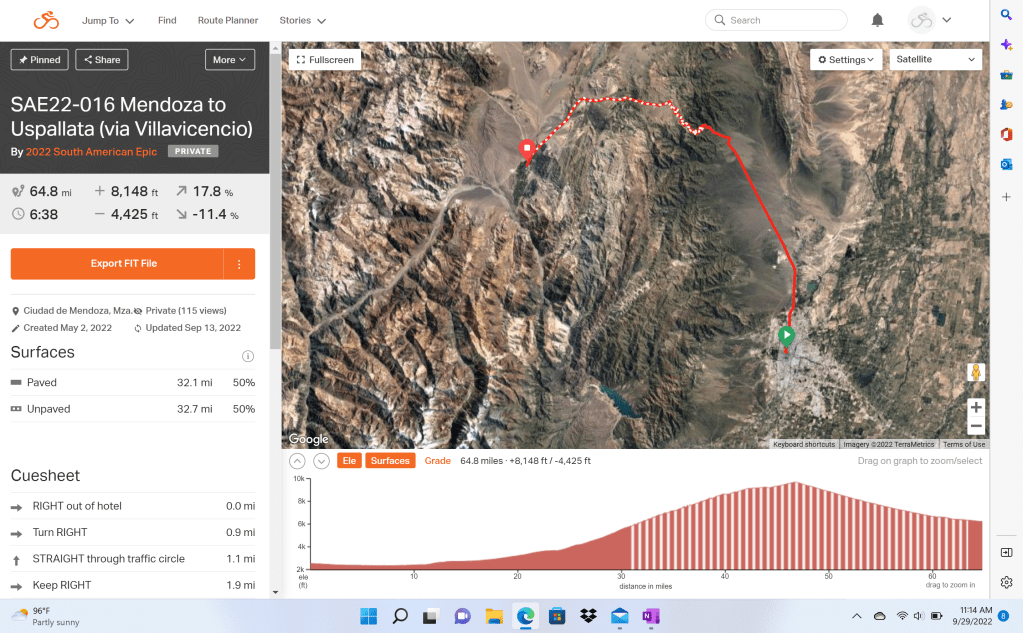This screenshot has width=1023, height=633.
Task: Toggle the Ele elevation graph layer
Action: pyautogui.click(x=349, y=461)
